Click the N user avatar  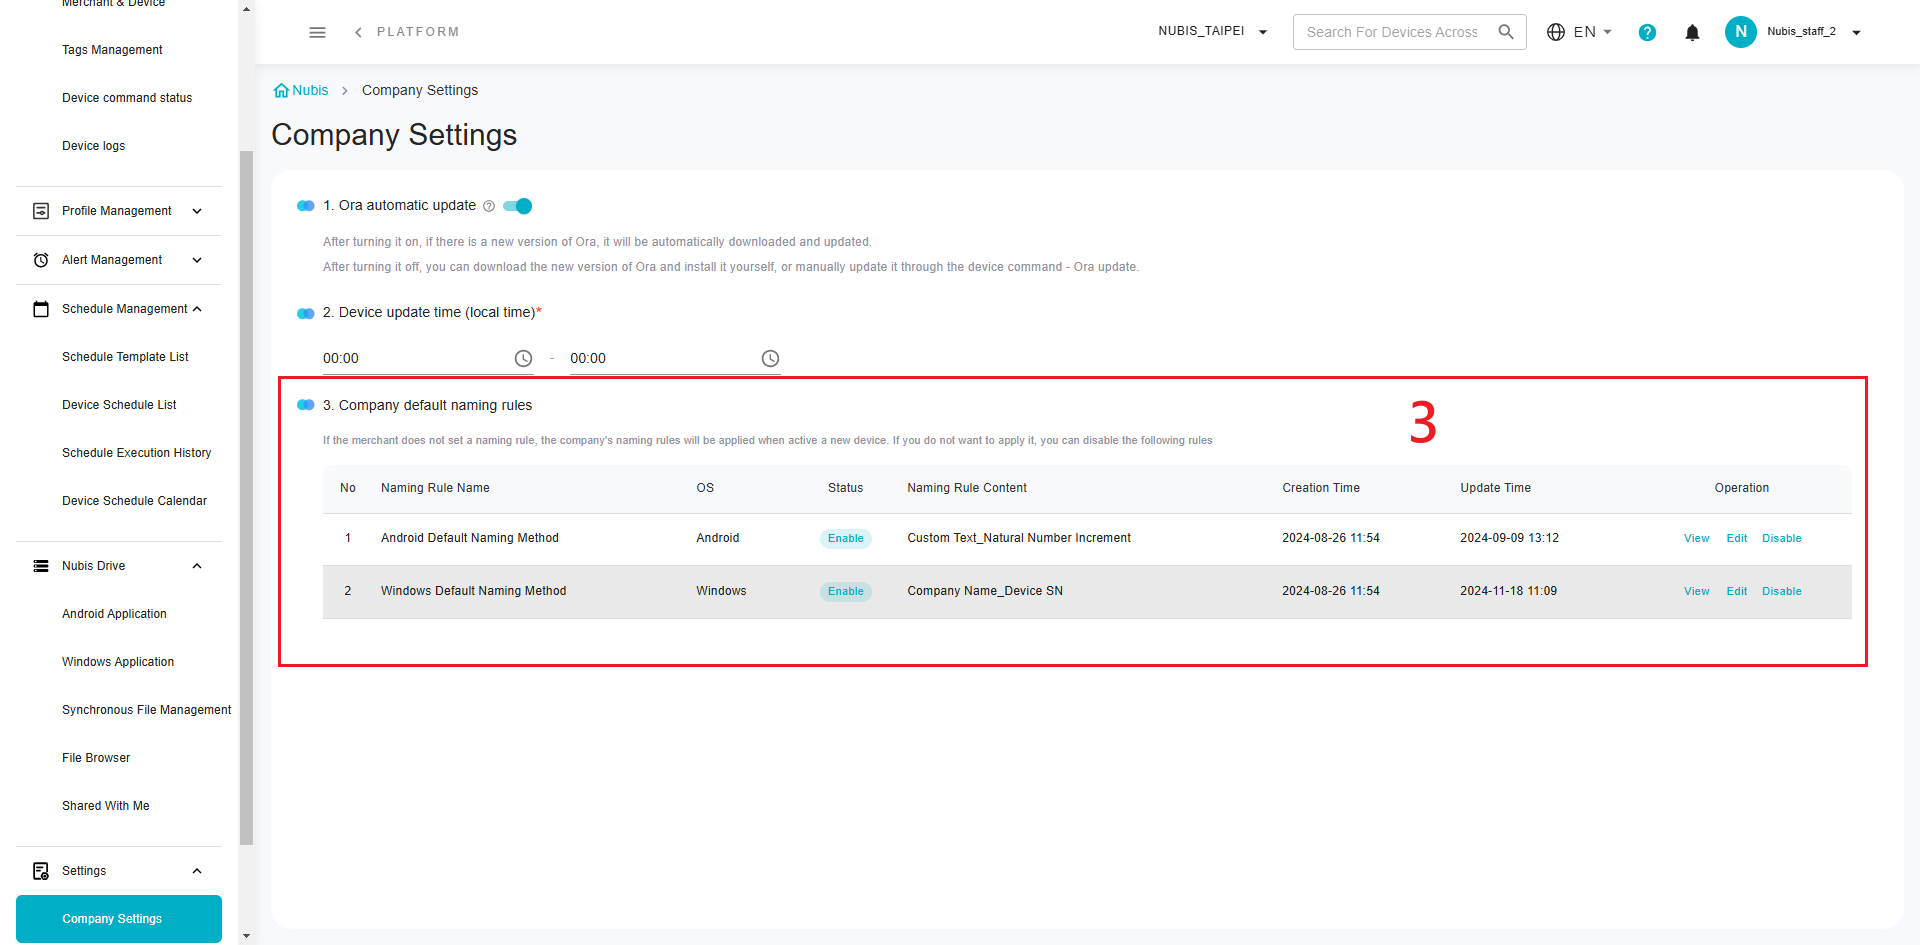pyautogui.click(x=1740, y=32)
